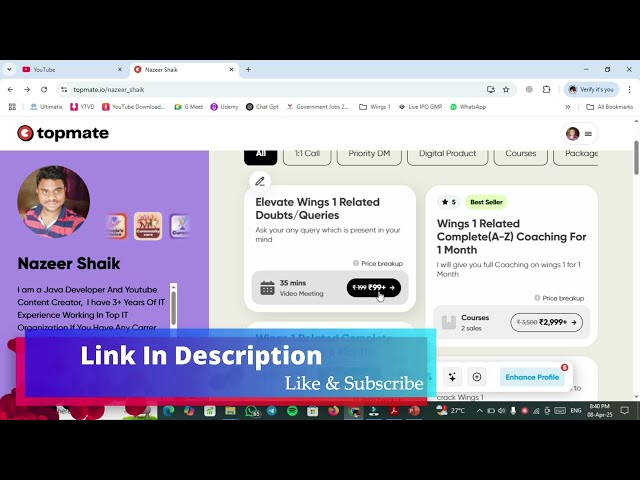Click the Best Seller label
640x480 pixels.
[x=486, y=202]
